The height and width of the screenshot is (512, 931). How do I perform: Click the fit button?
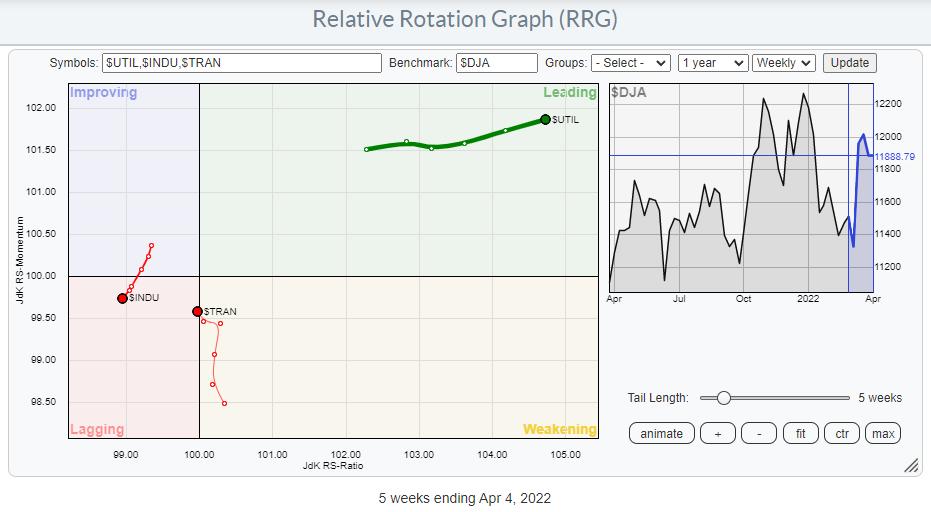(x=801, y=433)
